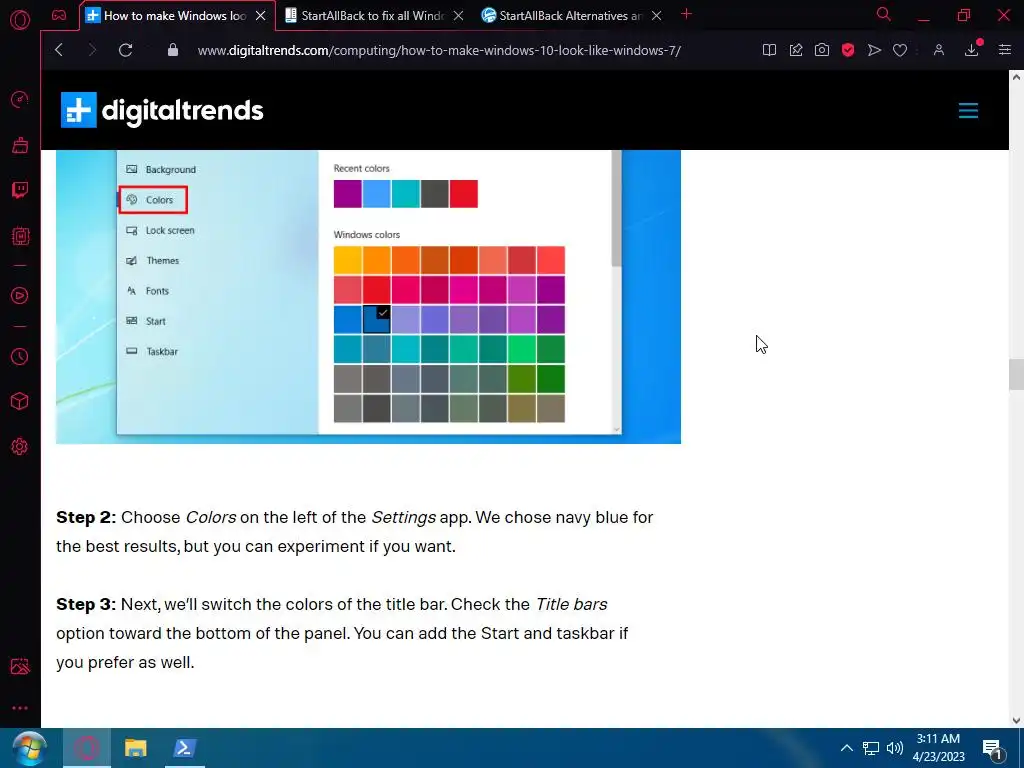
Task: Open the profile account icon
Action: [938, 50]
